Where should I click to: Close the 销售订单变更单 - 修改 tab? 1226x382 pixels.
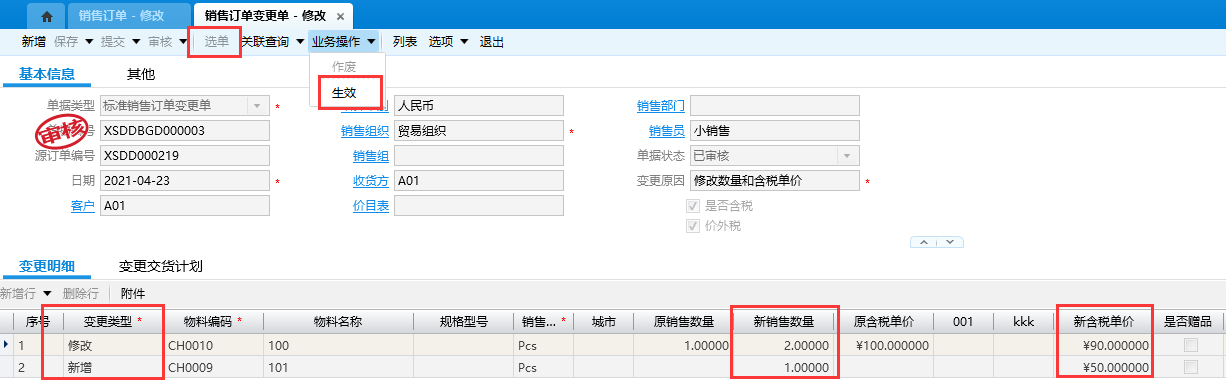point(340,17)
